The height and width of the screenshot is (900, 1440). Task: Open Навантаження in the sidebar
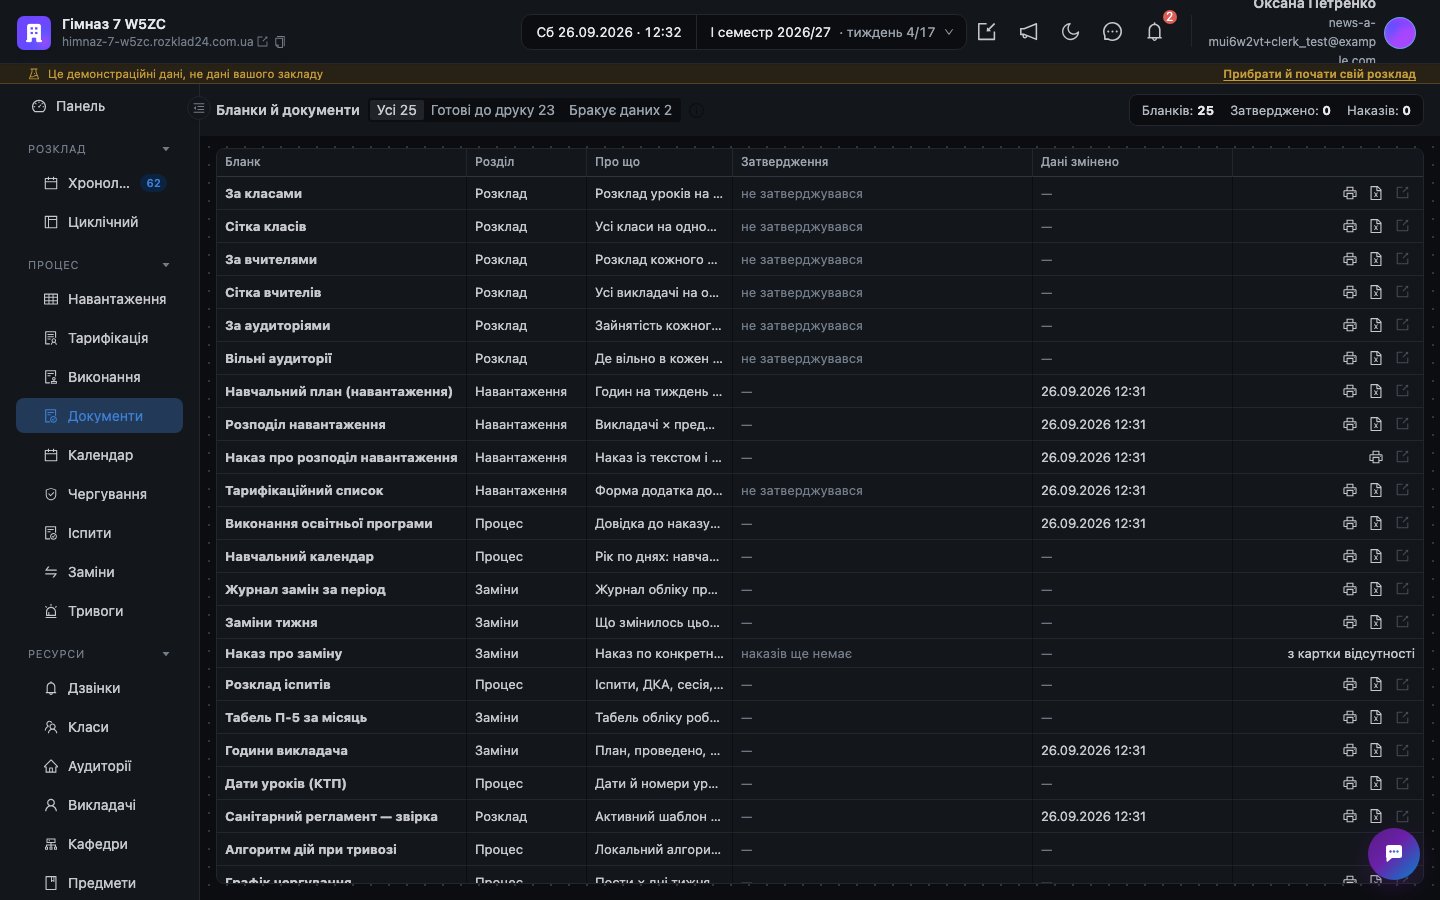99,299
